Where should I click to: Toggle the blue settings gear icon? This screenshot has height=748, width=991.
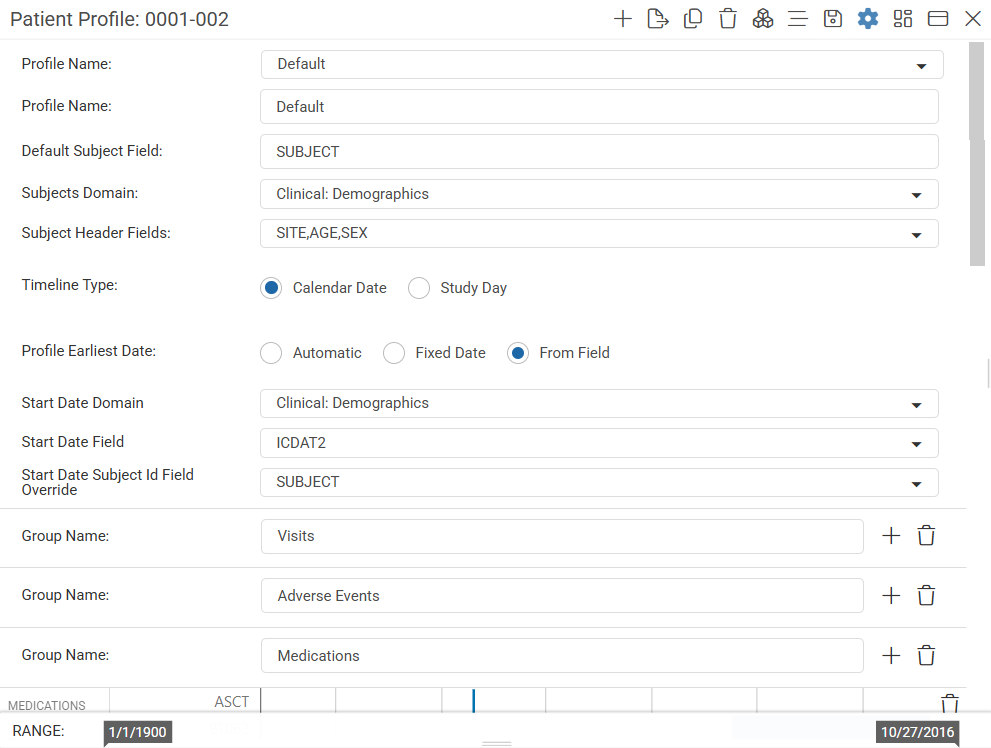pos(868,19)
